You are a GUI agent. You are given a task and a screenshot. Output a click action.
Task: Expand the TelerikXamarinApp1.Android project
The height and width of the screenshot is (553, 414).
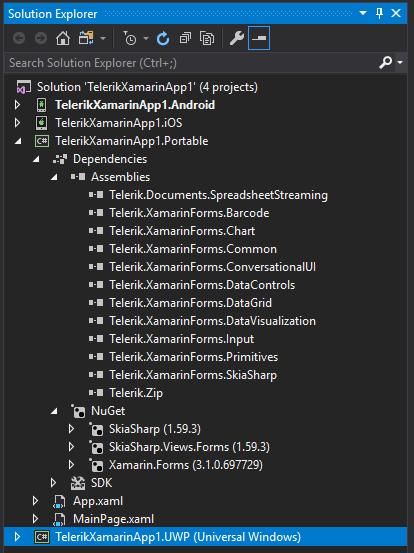point(17,105)
